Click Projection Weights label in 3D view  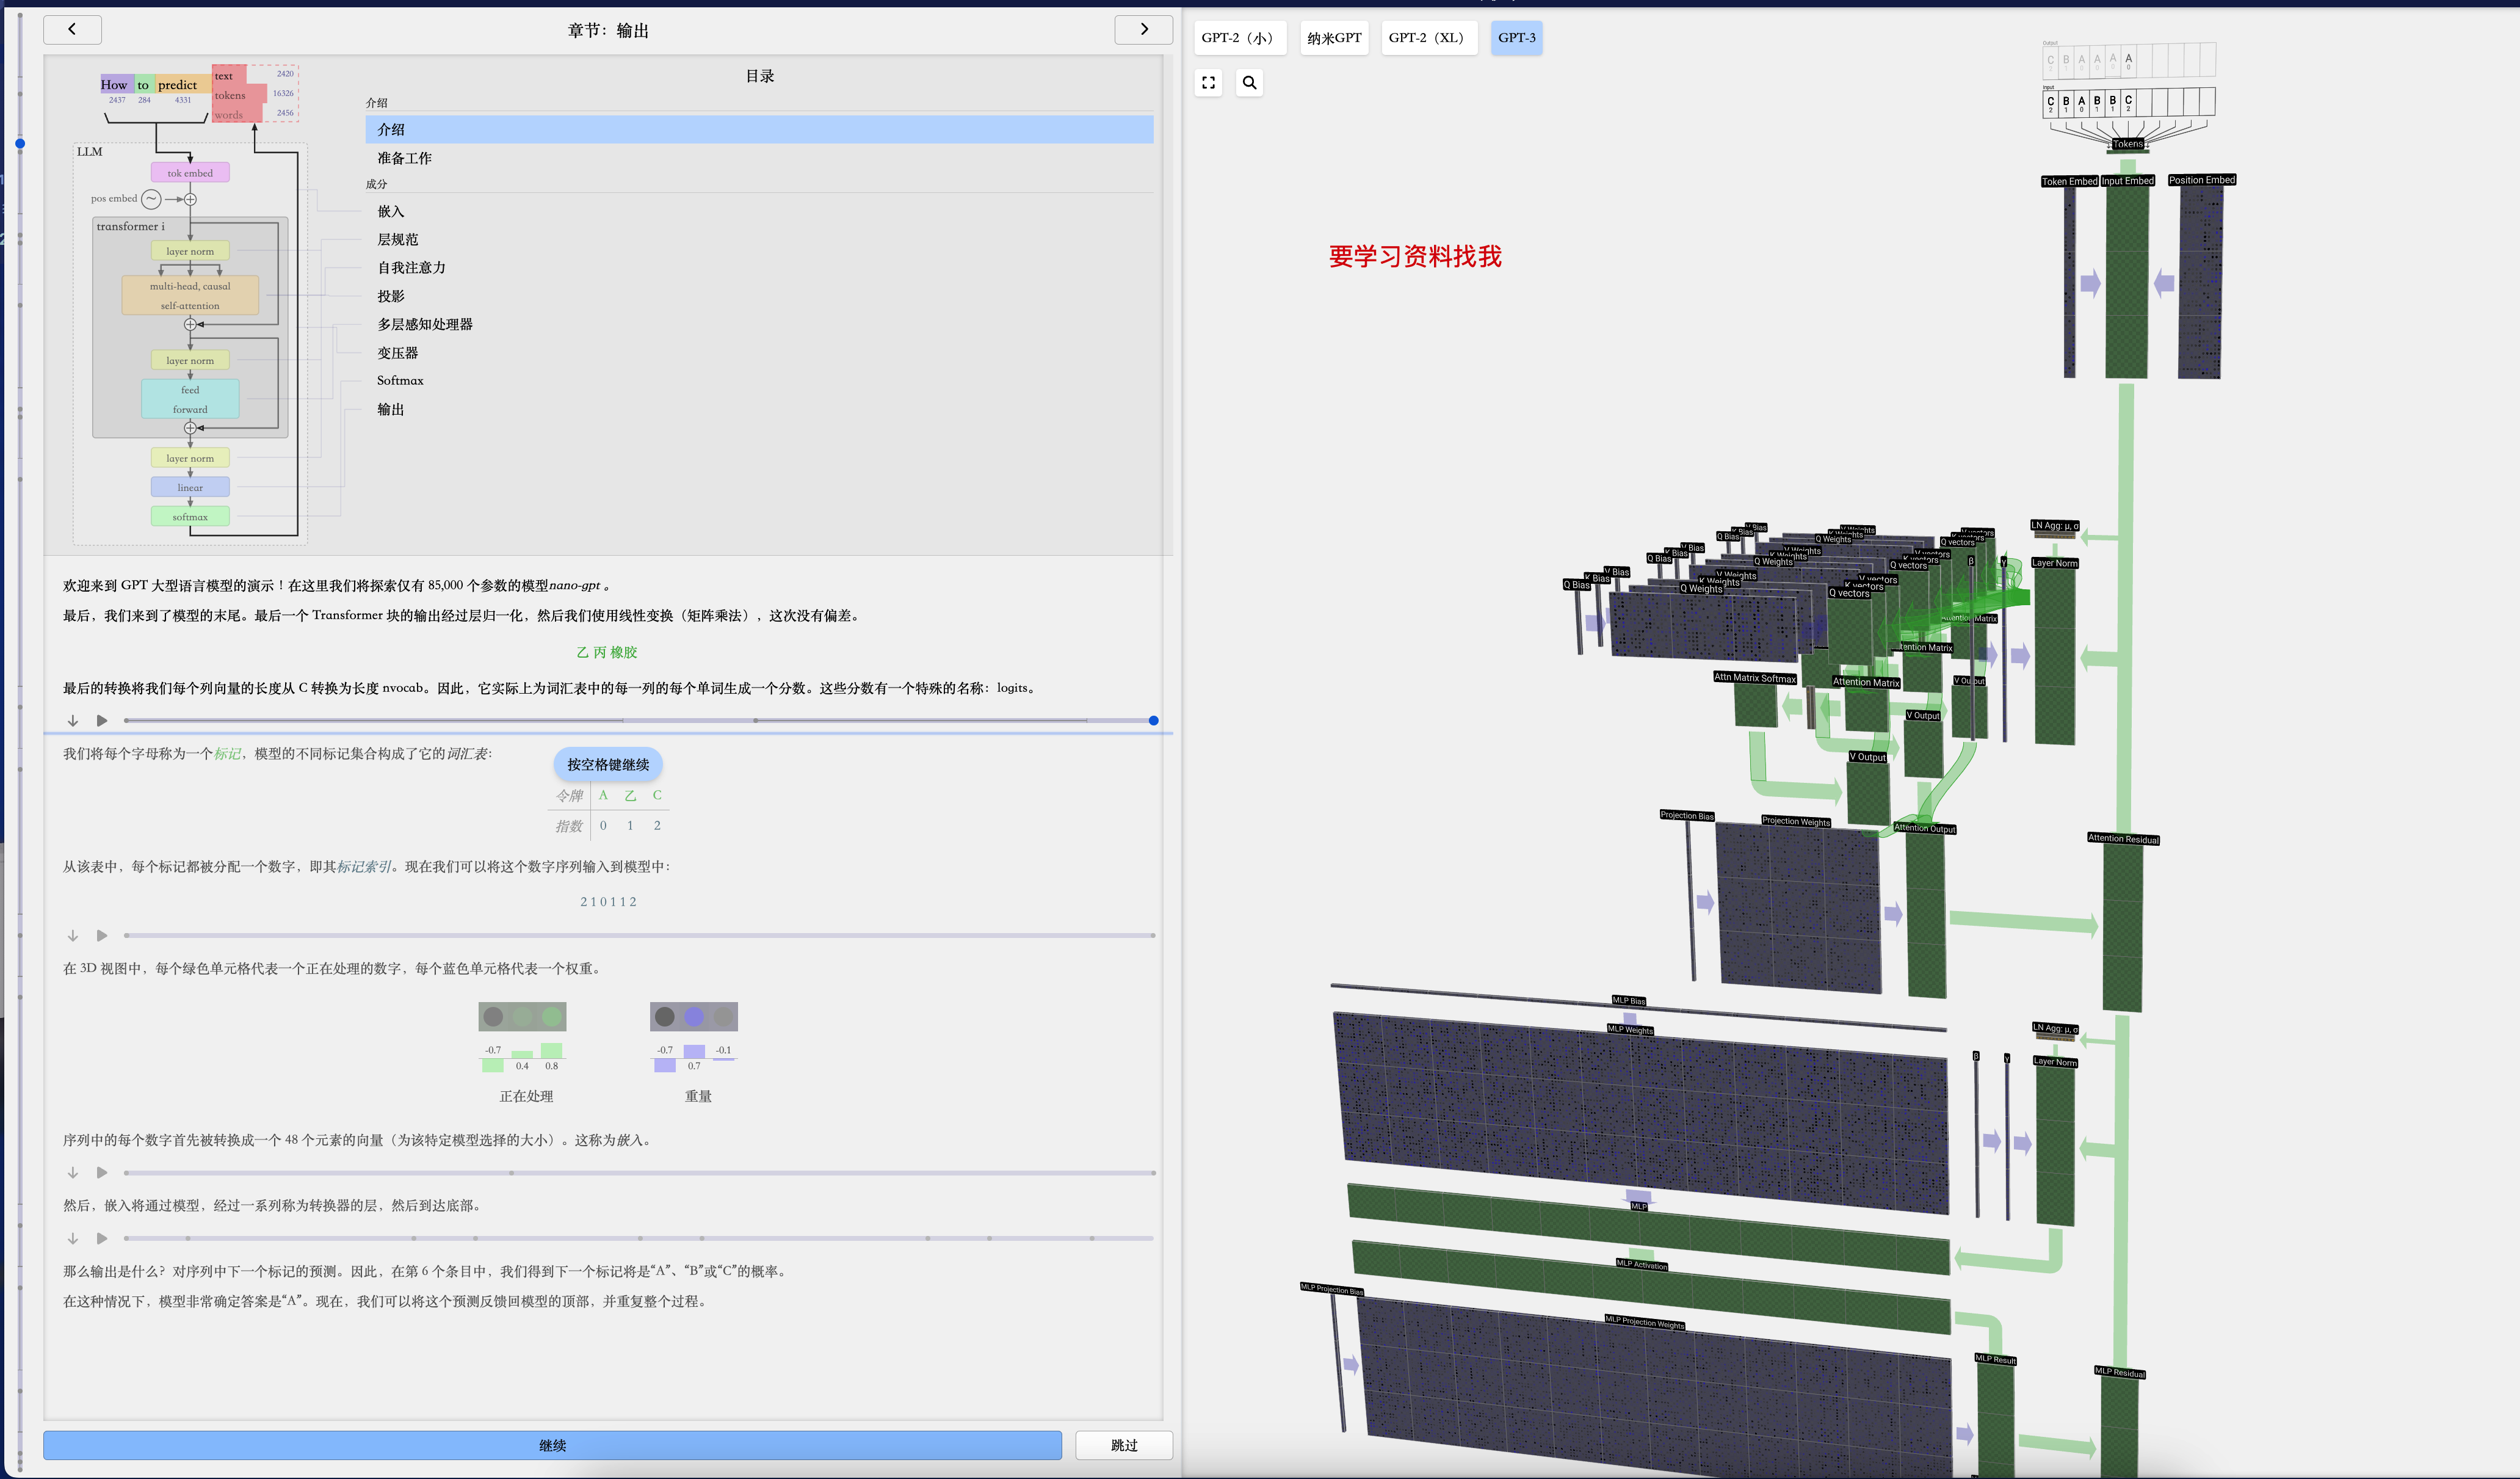point(1795,821)
